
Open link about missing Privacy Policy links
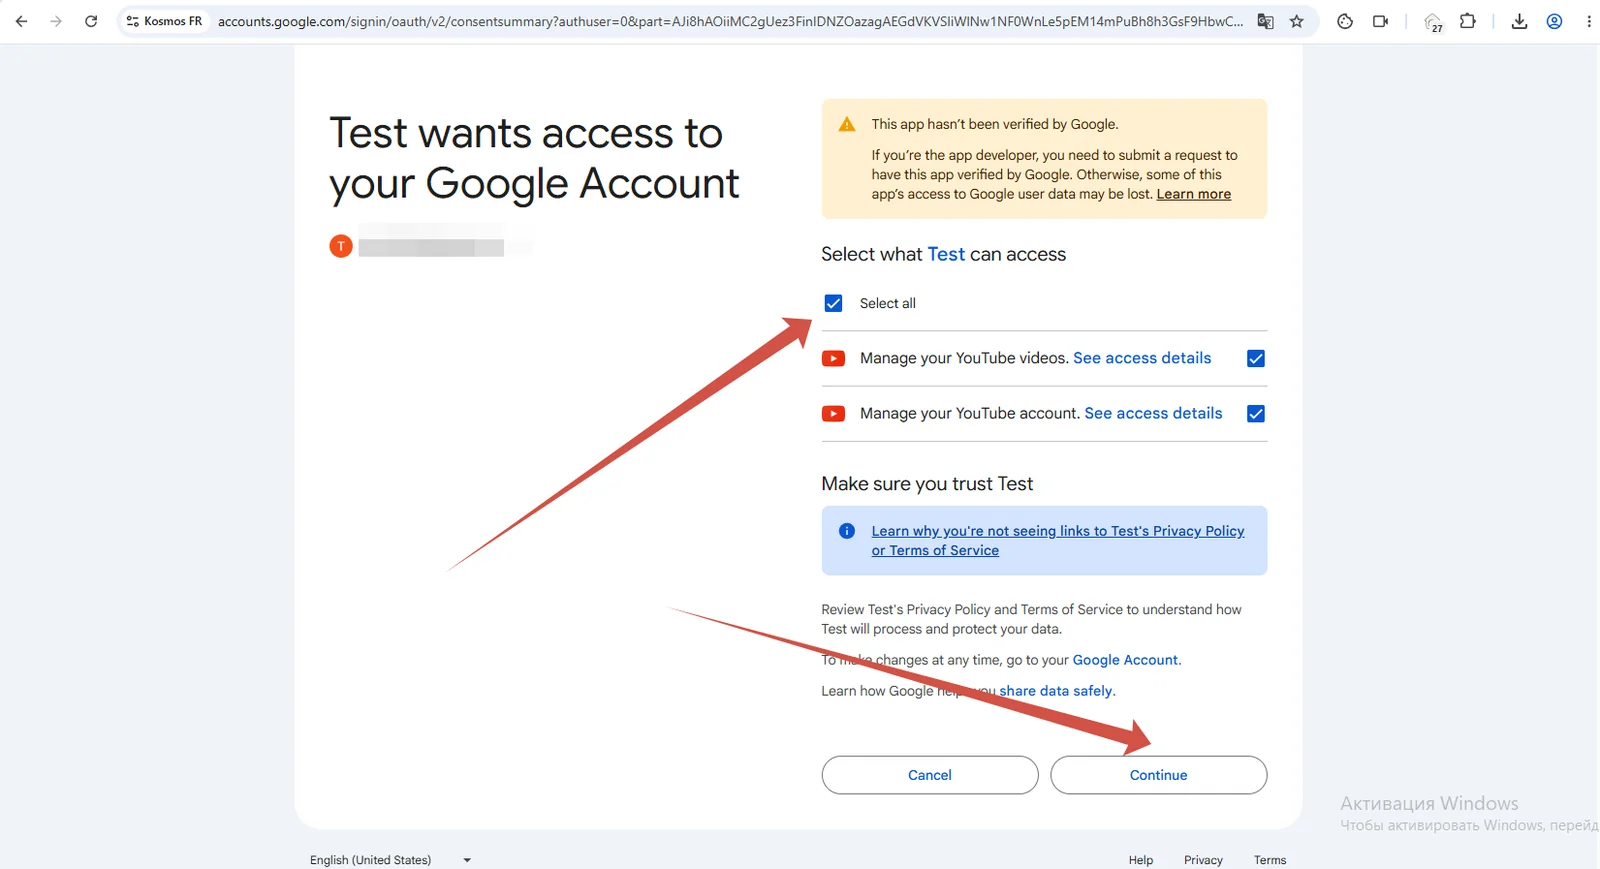(1057, 541)
